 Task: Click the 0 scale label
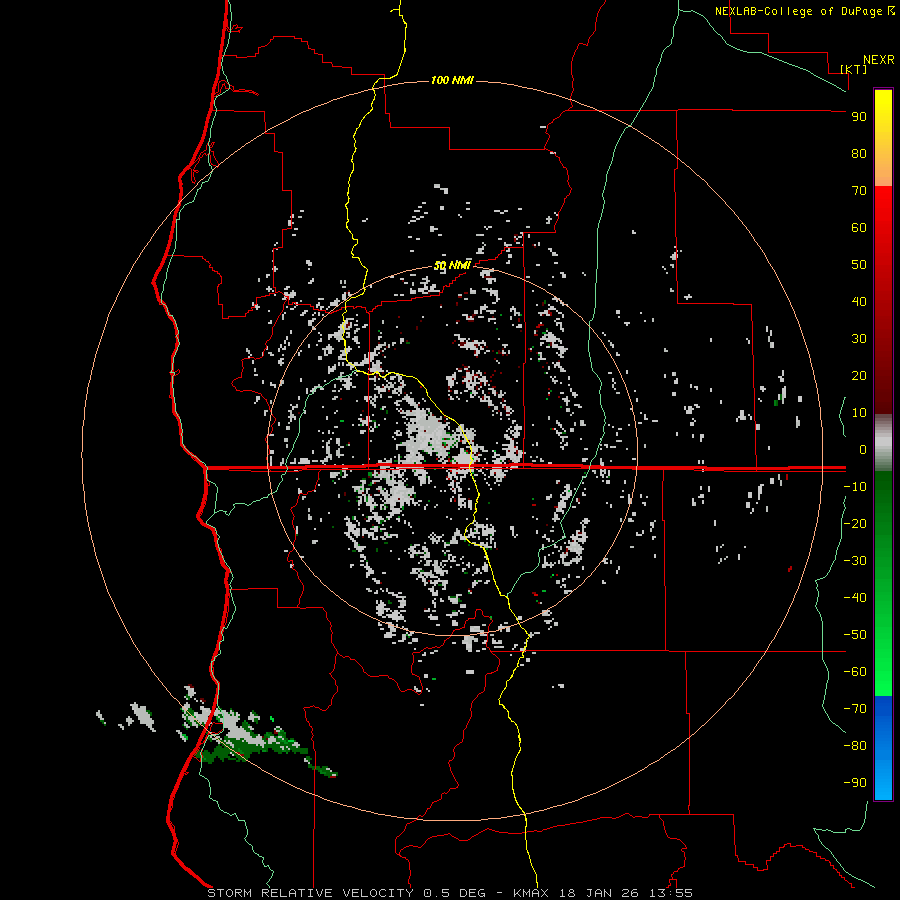863,449
